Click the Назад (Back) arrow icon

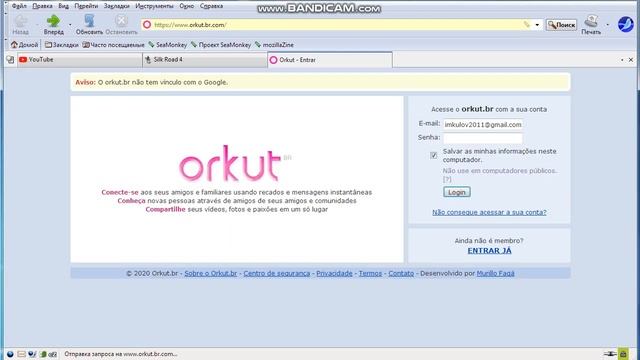tap(21, 21)
